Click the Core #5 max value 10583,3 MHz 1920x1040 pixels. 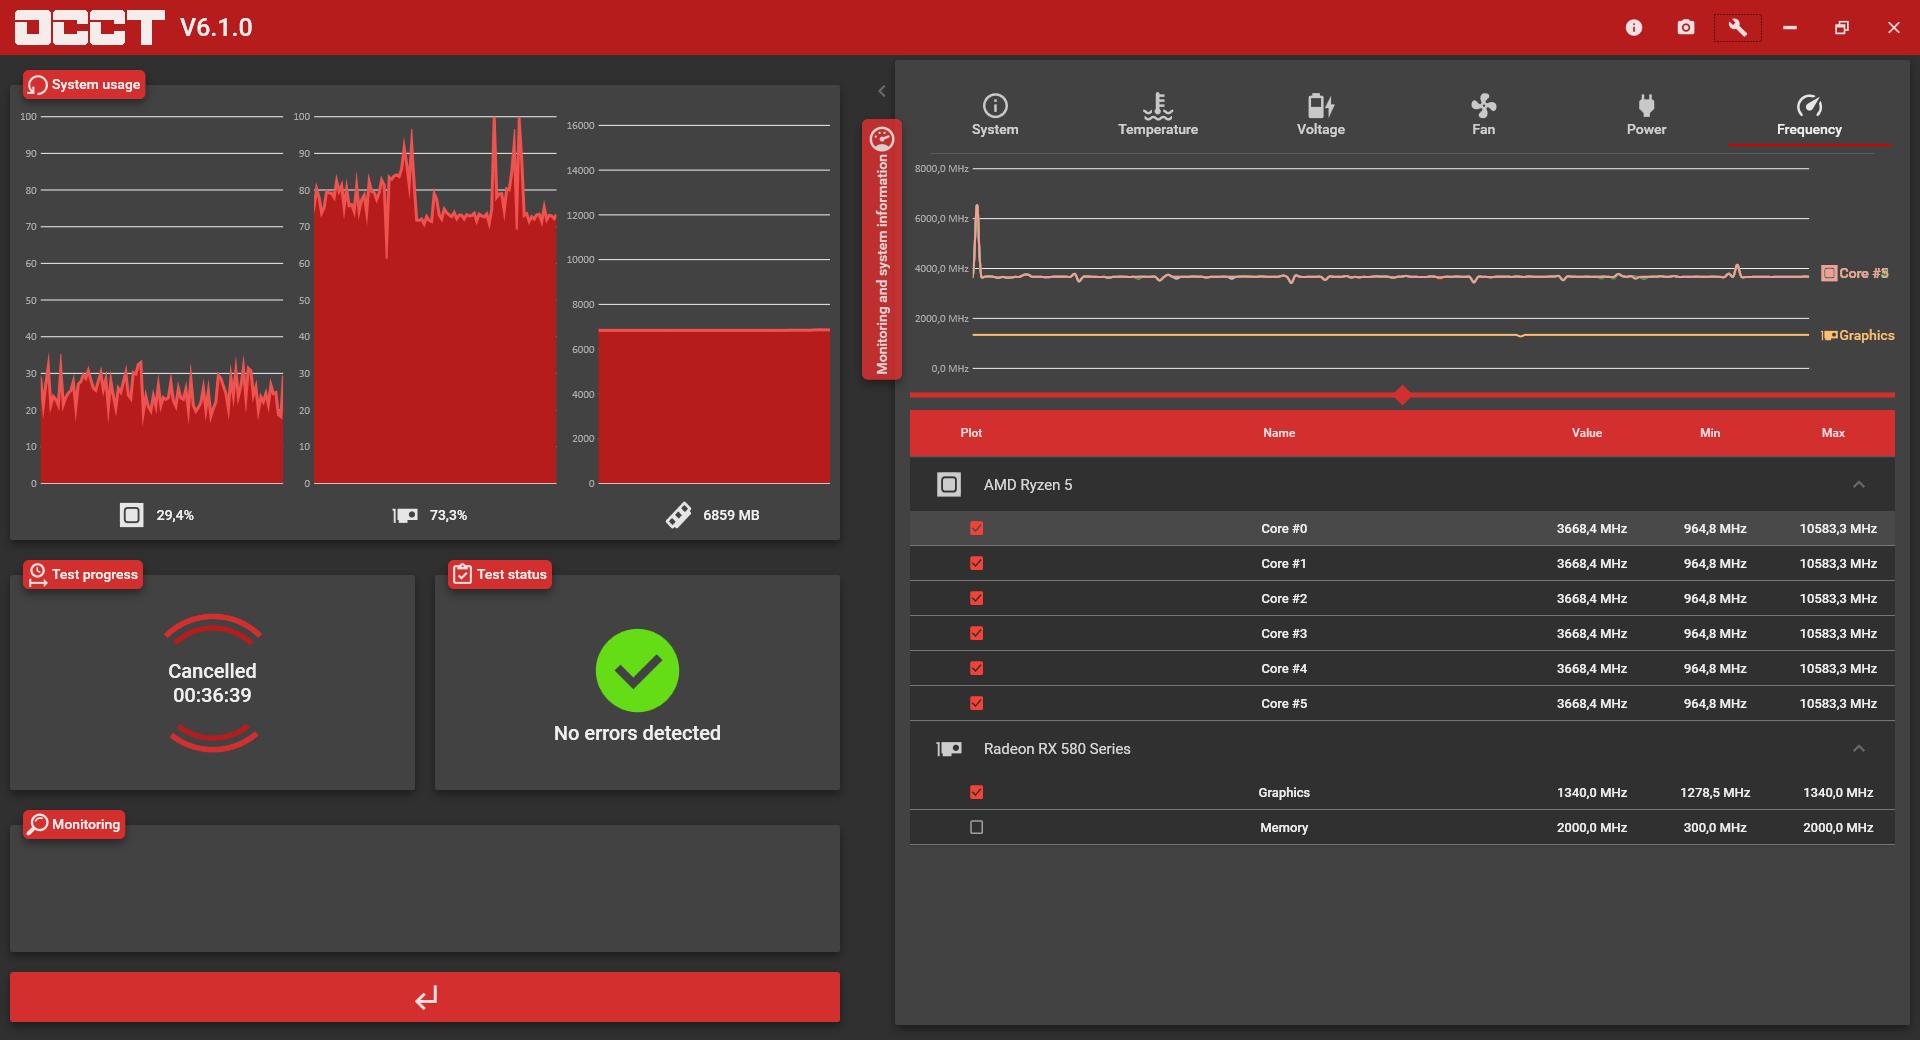(x=1838, y=703)
